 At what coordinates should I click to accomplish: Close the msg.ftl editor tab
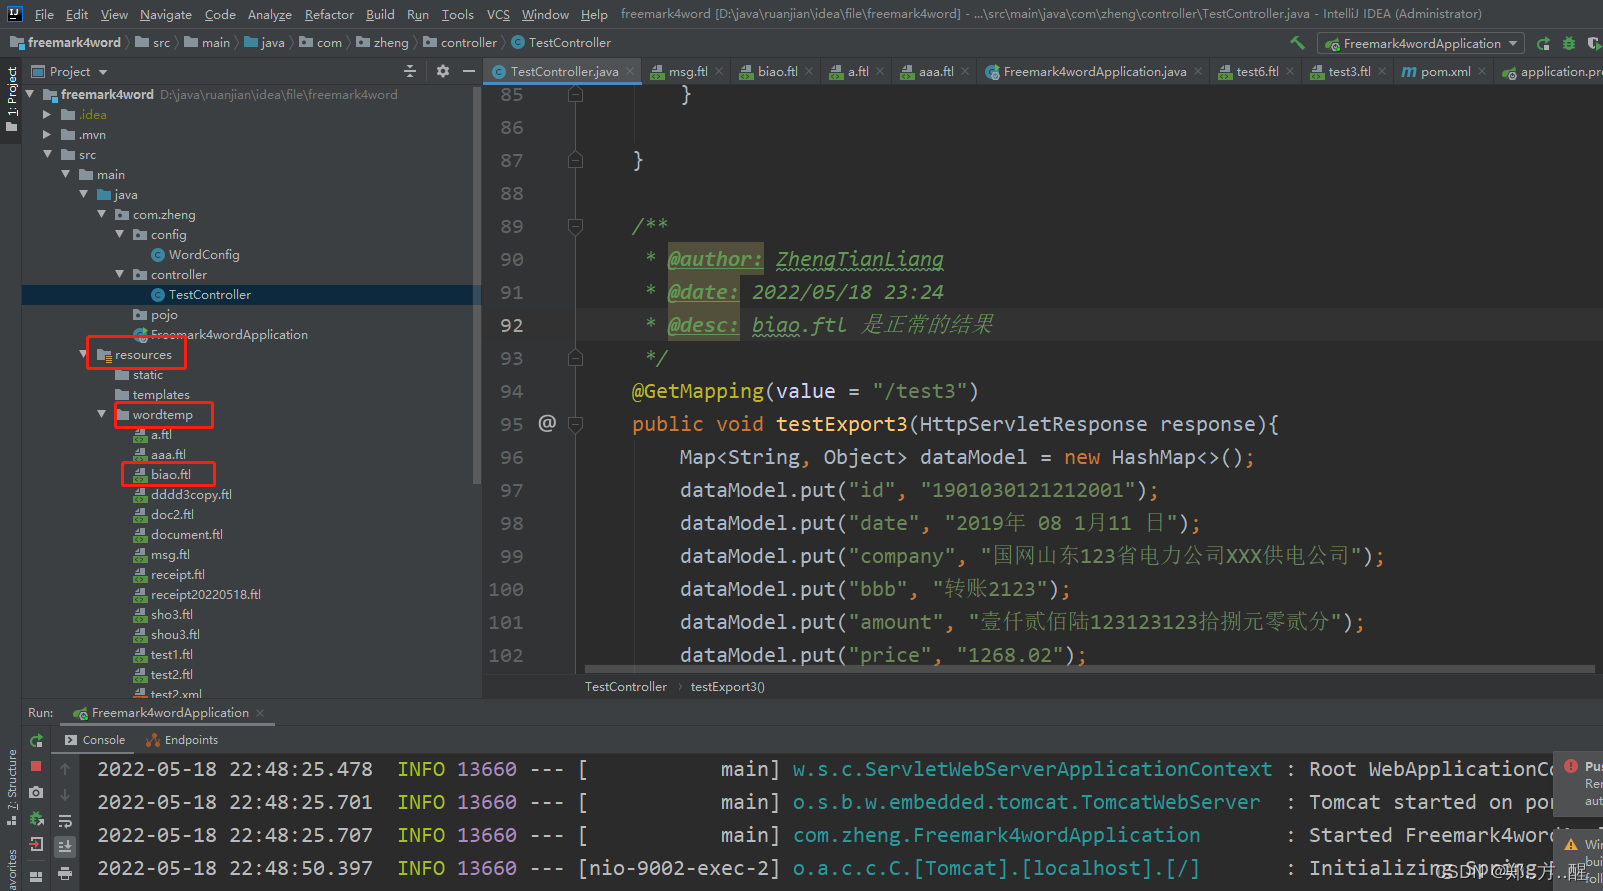[x=719, y=72]
